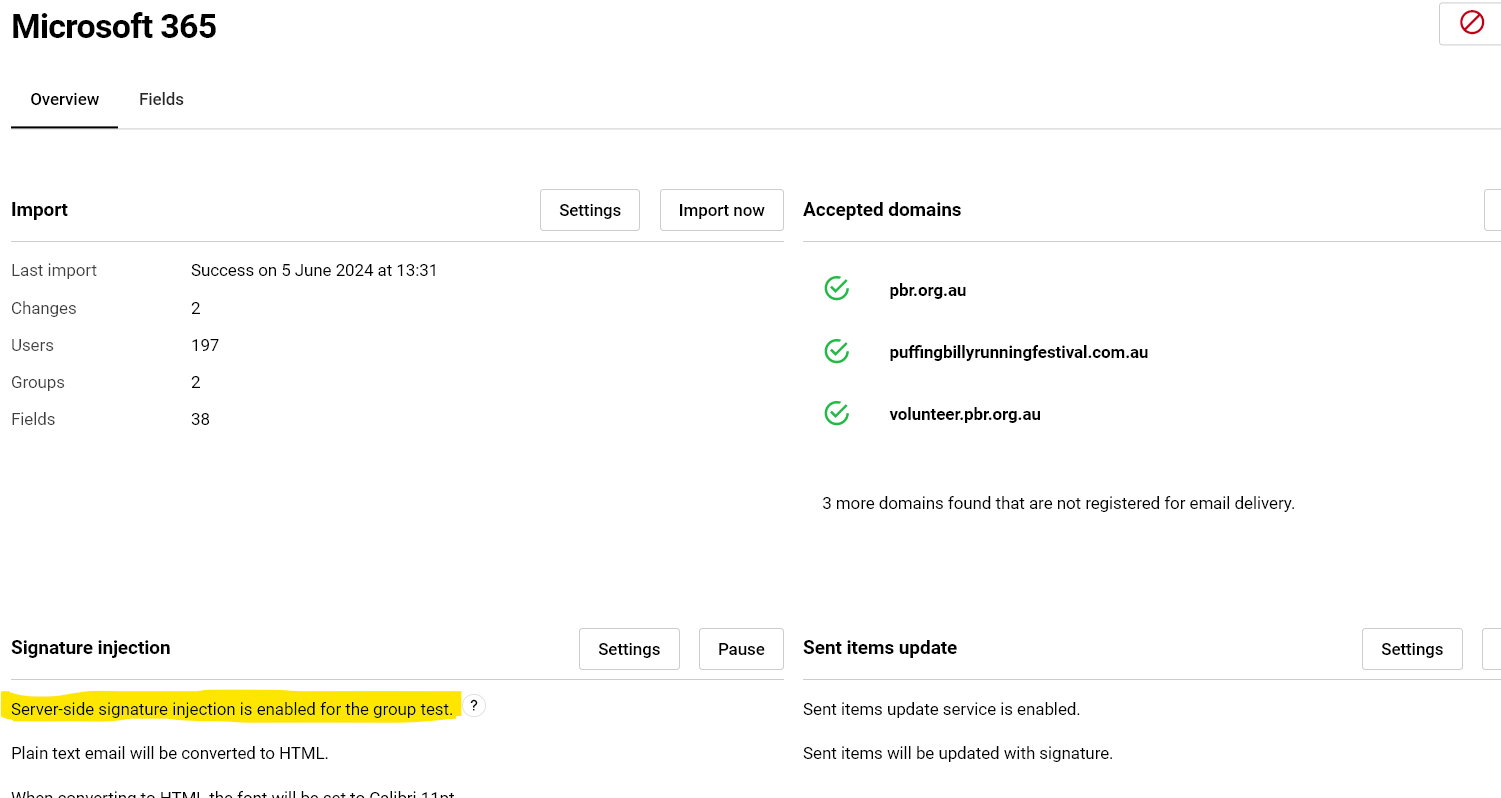The image size is (1501, 798).
Task: Click the volunteer.pbr.org.au domain text
Action: coord(965,414)
